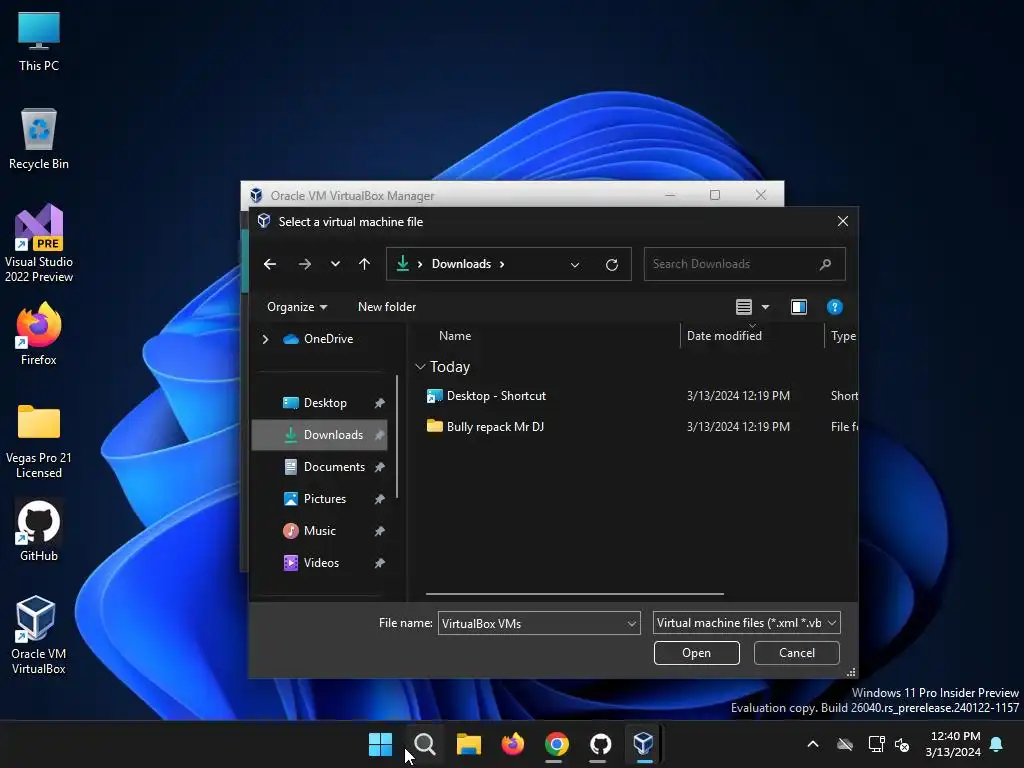Select Oracle VM VirtualBox desktop shortcut
Screen dimensions: 1024x768
[x=39, y=635]
